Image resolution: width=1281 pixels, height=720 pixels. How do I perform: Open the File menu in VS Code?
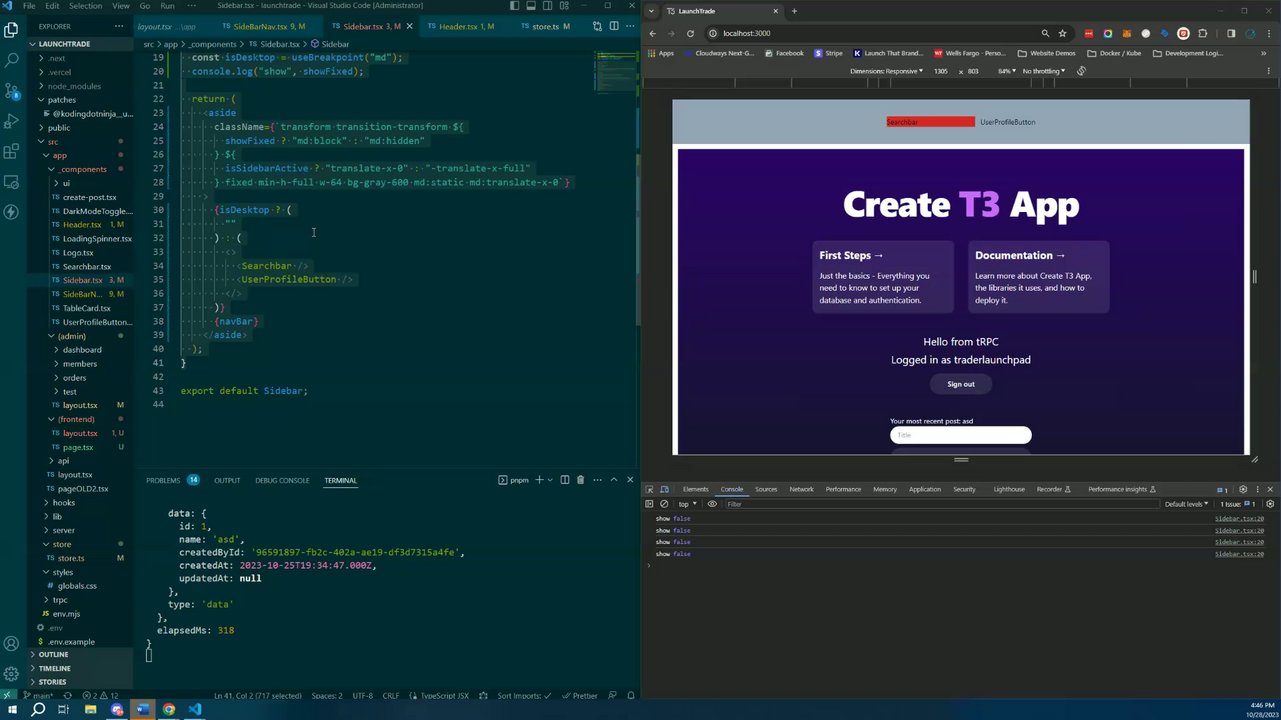(29, 6)
